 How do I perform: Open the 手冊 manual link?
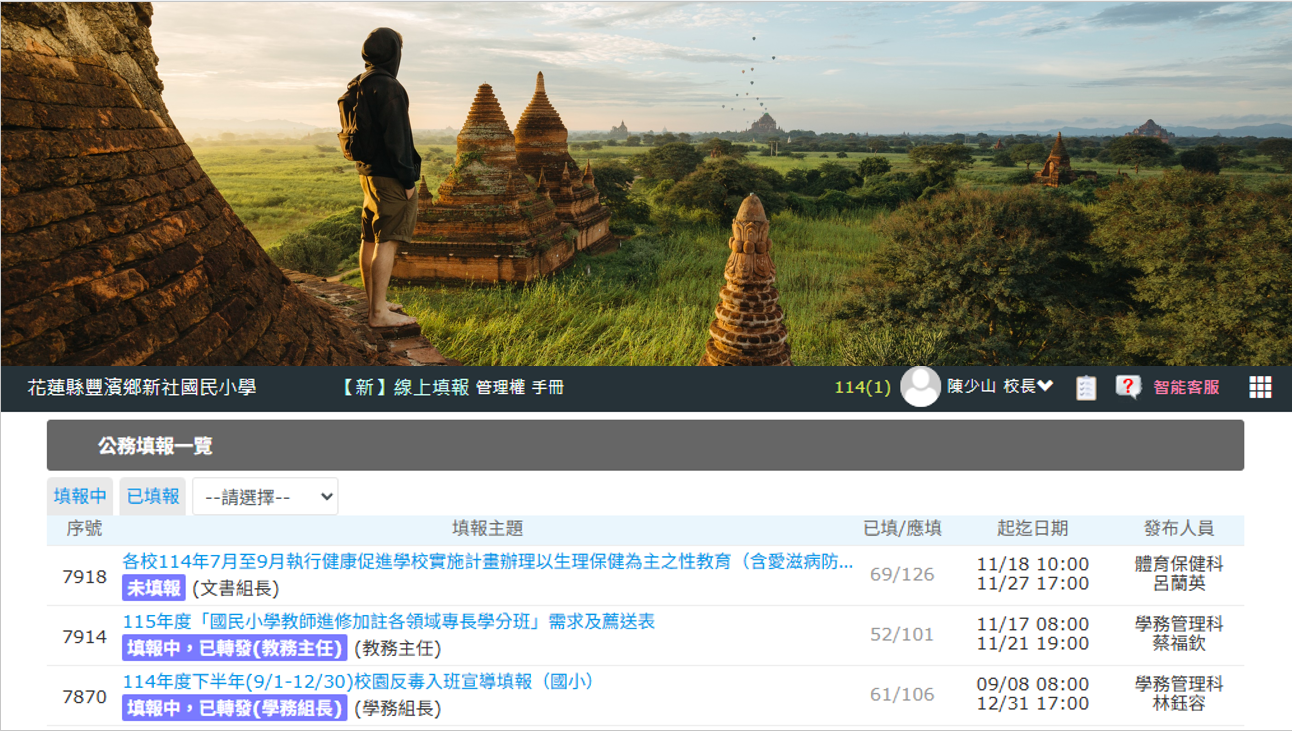pyautogui.click(x=548, y=388)
